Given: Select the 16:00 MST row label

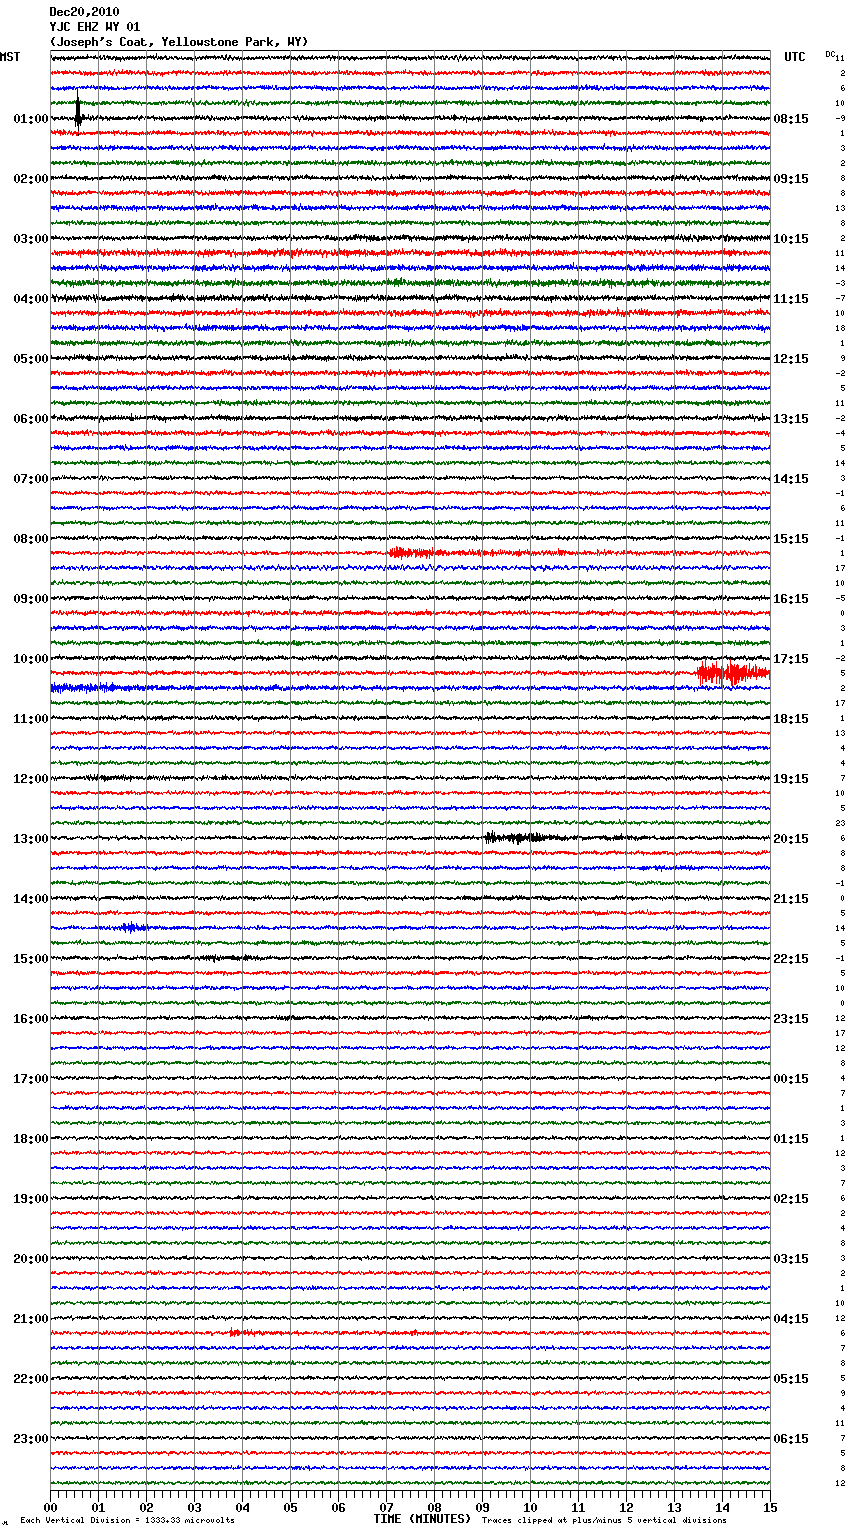Looking at the screenshot, I should coord(30,1019).
